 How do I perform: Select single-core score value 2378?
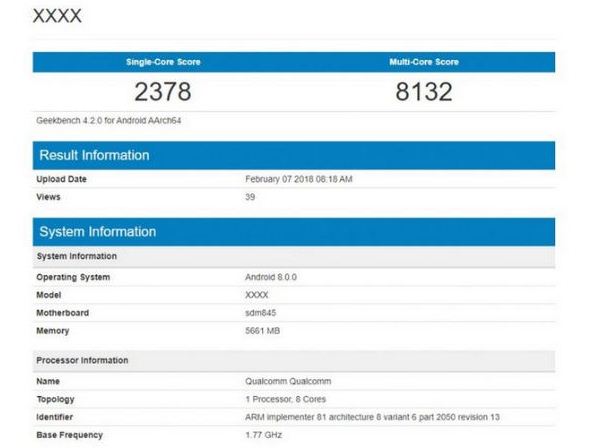[163, 92]
